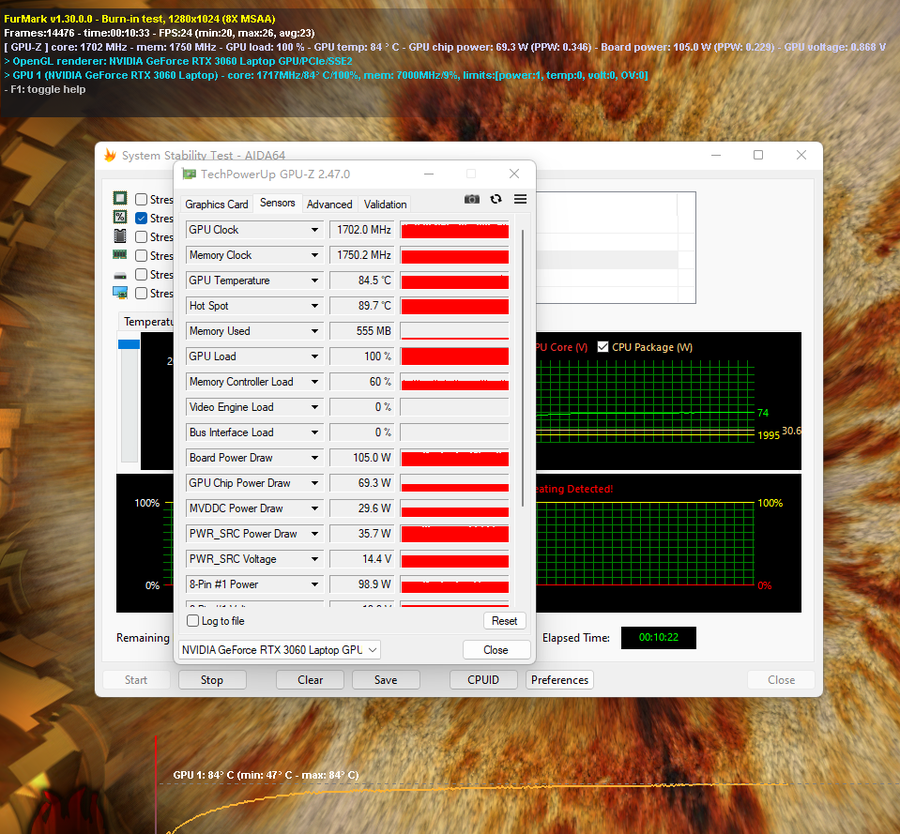Expand the GPU Clock sensor dropdown
The width and height of the screenshot is (900, 834).
pyautogui.click(x=314, y=230)
